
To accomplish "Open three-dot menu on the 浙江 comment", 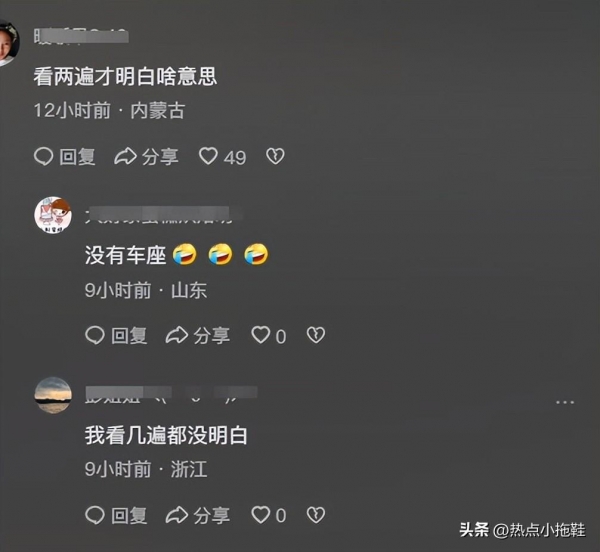I will [565, 402].
